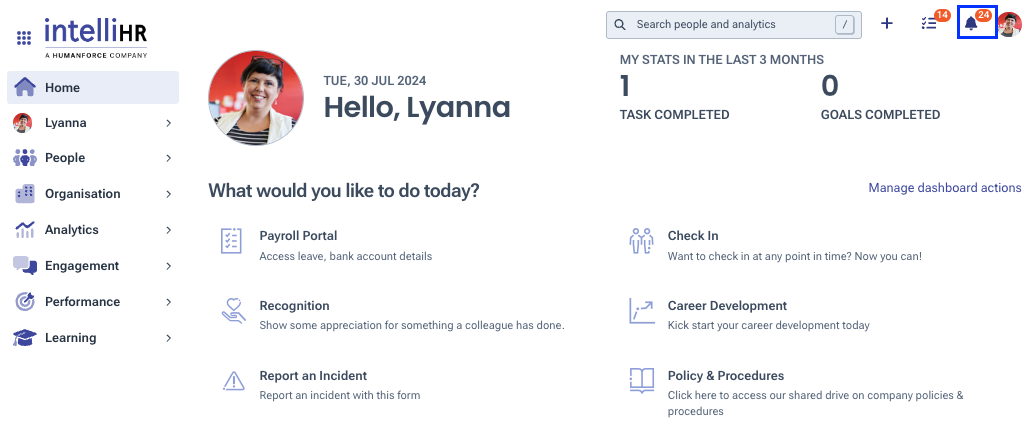Viewport: 1033px width, 431px height.
Task: Click the plus quick-add icon
Action: pos(887,24)
